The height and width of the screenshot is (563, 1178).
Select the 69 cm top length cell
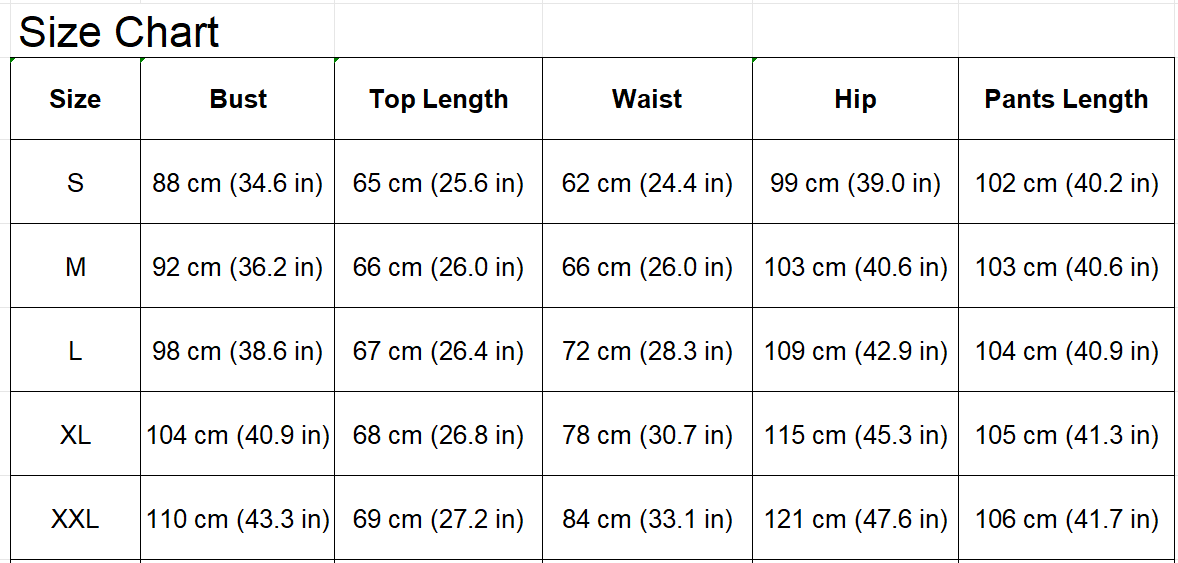click(x=438, y=519)
